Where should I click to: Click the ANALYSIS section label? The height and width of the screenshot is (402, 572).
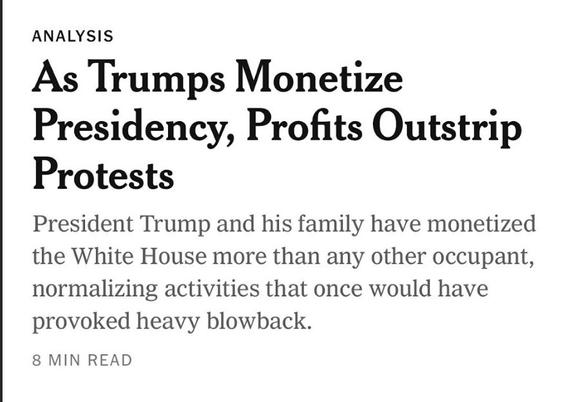click(x=73, y=36)
